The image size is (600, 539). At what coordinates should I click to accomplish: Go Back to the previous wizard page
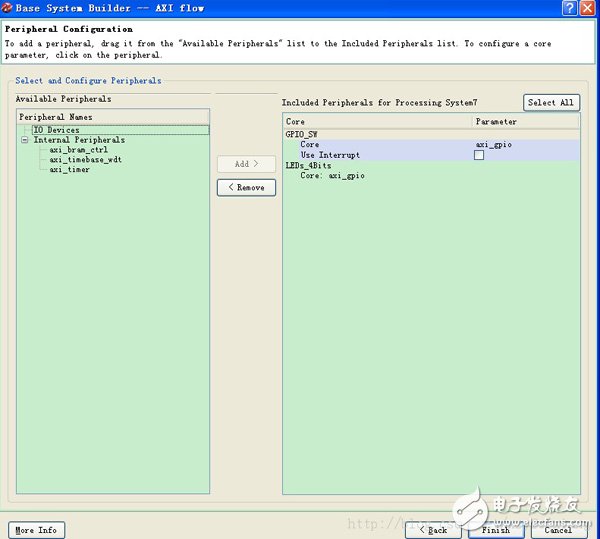click(433, 530)
